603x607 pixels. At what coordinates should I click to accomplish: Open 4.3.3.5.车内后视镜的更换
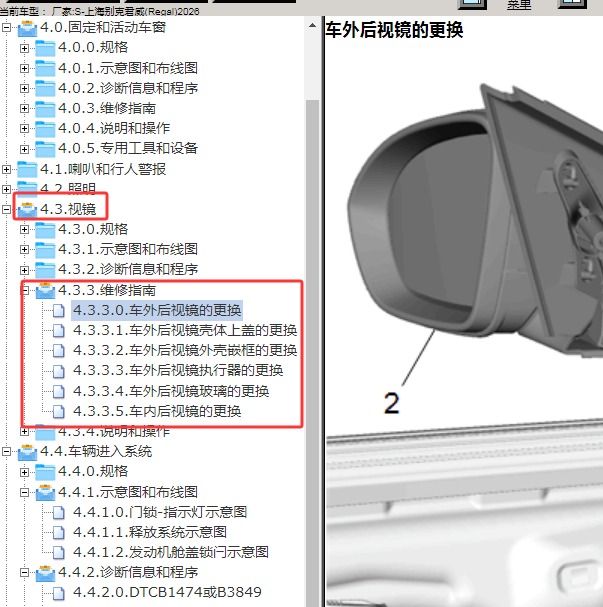[157, 412]
